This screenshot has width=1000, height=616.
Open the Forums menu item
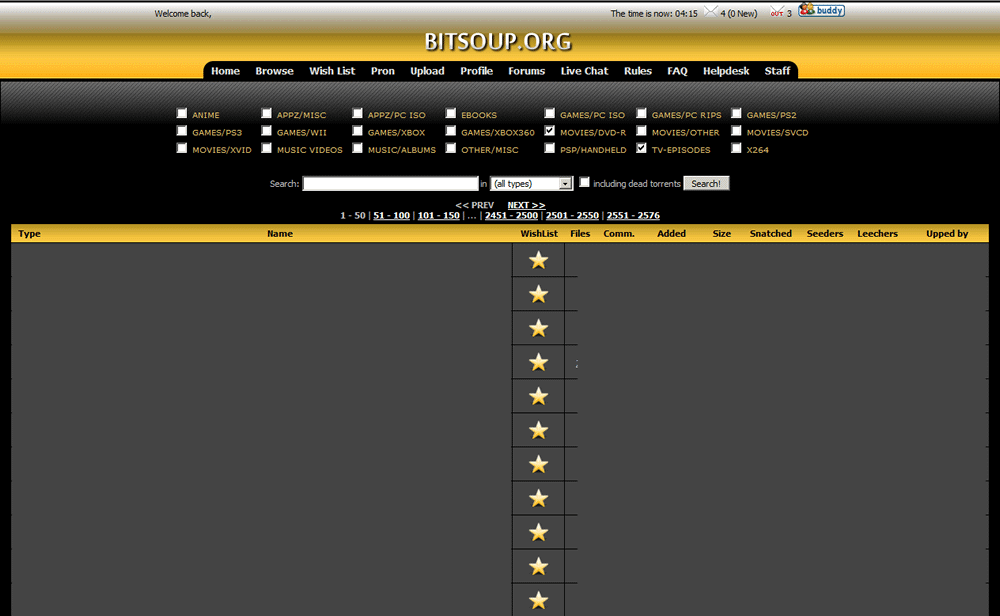click(526, 71)
